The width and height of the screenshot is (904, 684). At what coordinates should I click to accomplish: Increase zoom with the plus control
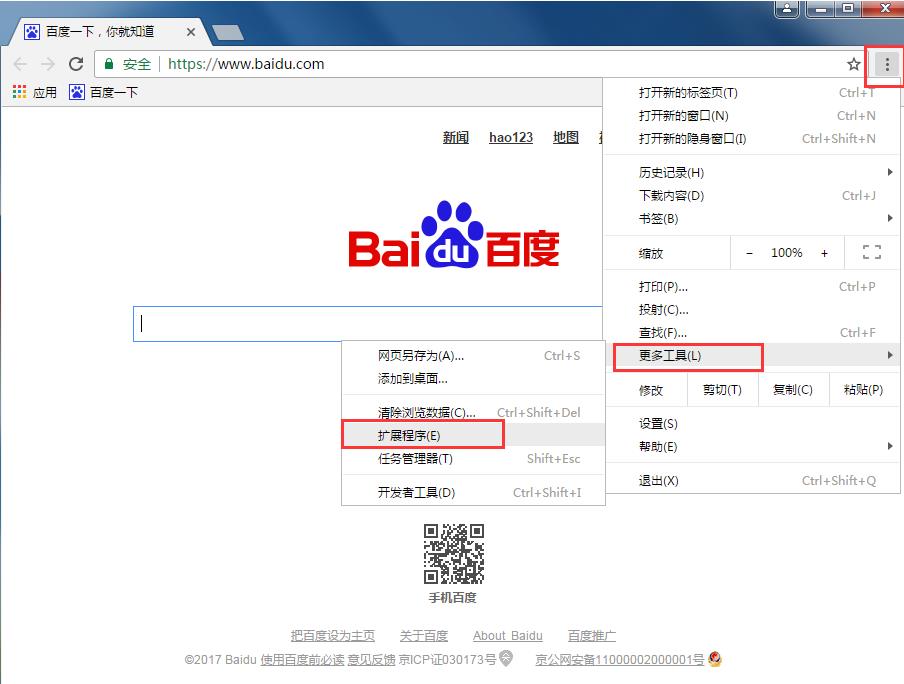click(825, 252)
